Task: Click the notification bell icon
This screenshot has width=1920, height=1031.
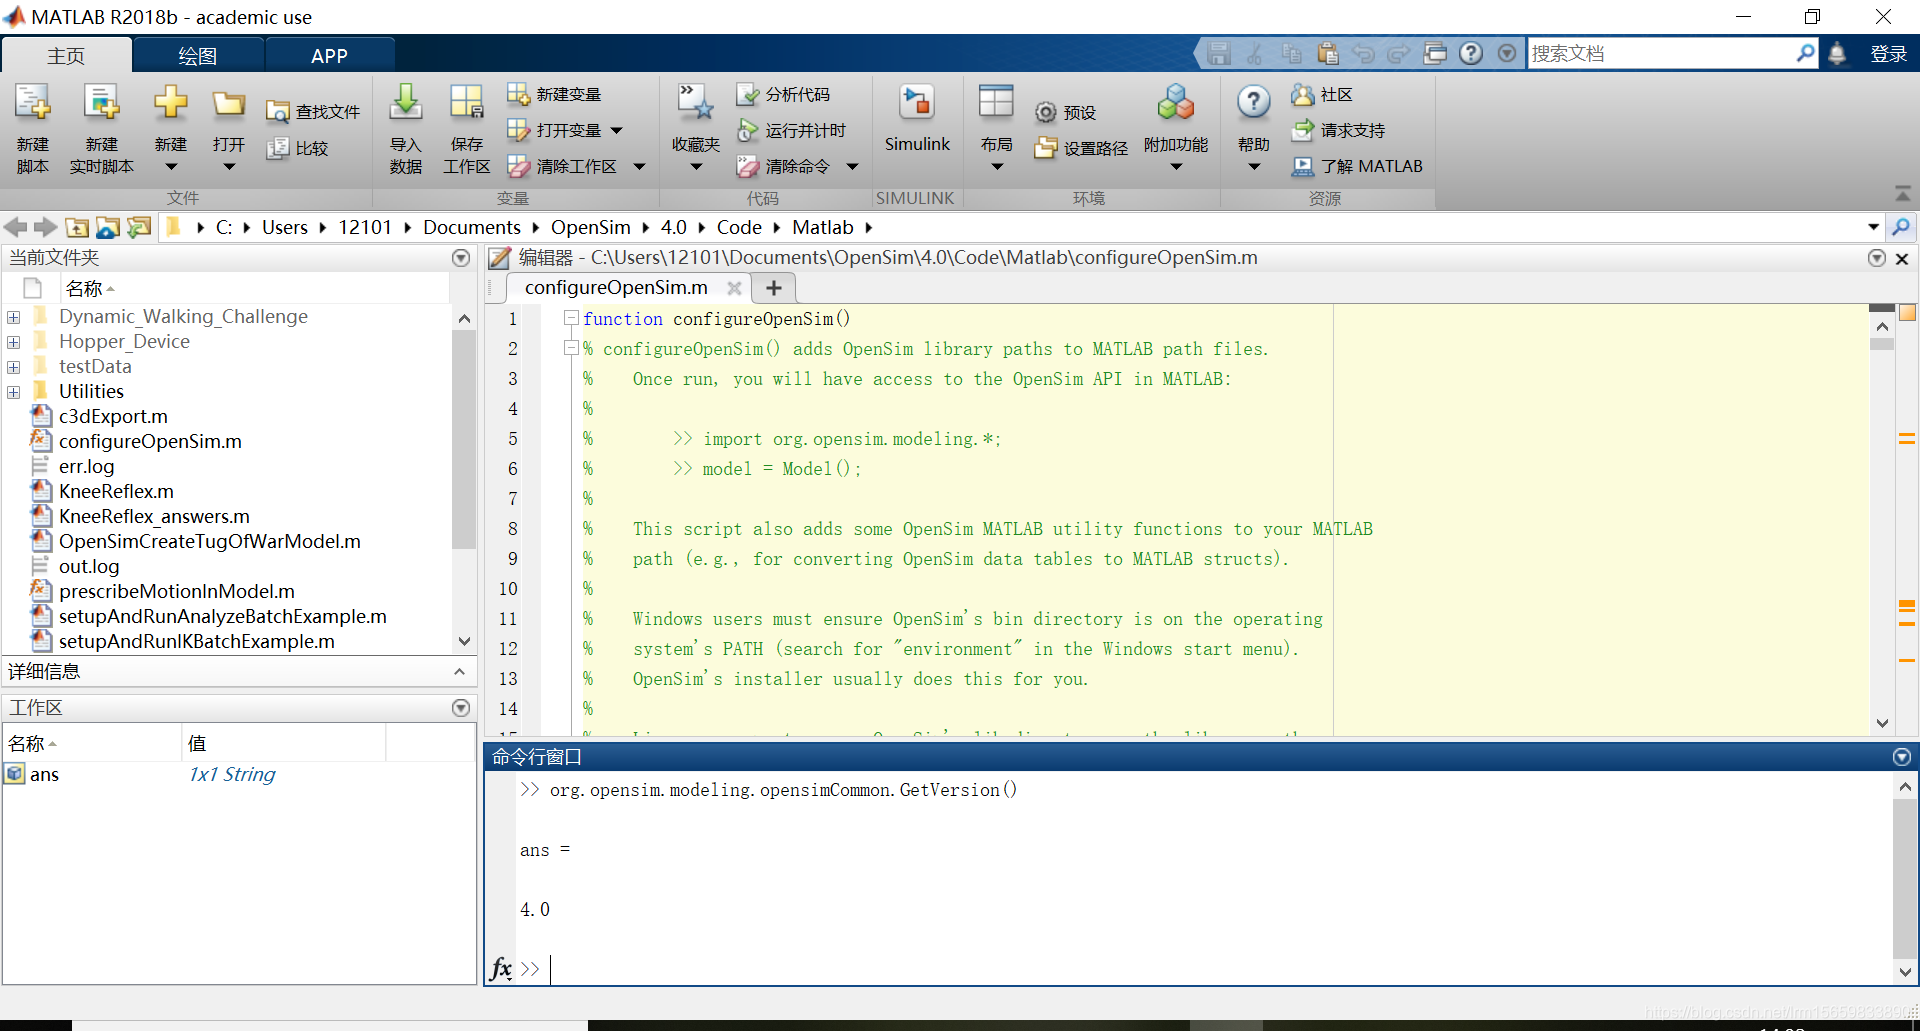Action: pyautogui.click(x=1837, y=54)
